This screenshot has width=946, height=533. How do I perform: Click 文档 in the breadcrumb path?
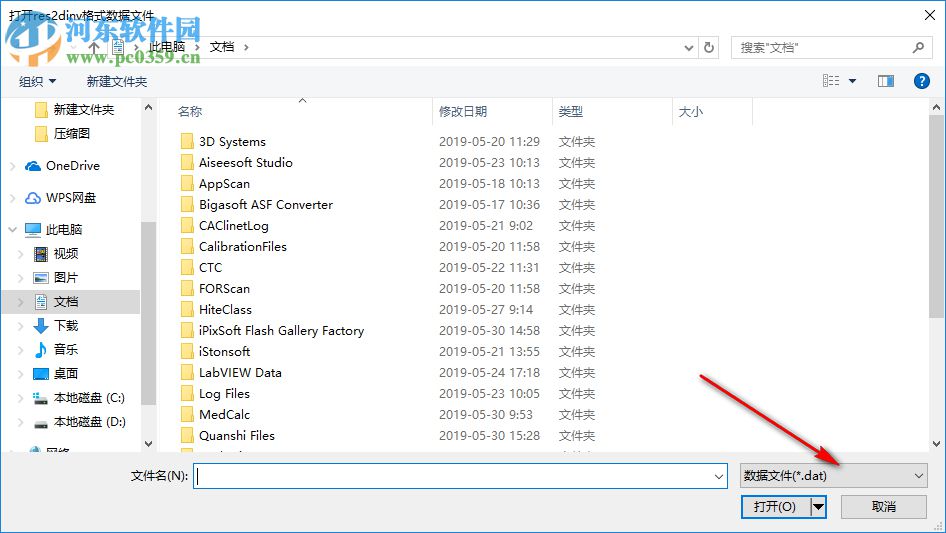click(x=221, y=47)
